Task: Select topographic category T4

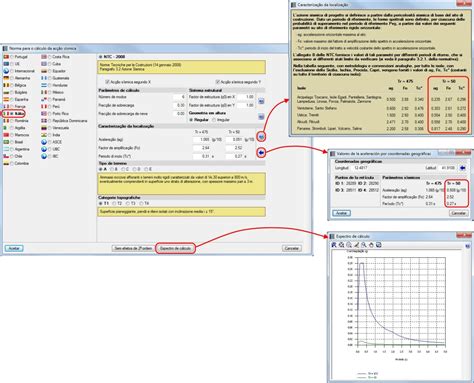Action: pyautogui.click(x=141, y=203)
